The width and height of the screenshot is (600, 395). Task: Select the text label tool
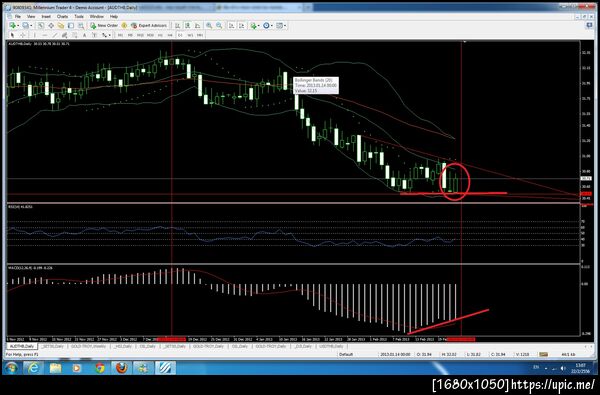[x=94, y=35]
